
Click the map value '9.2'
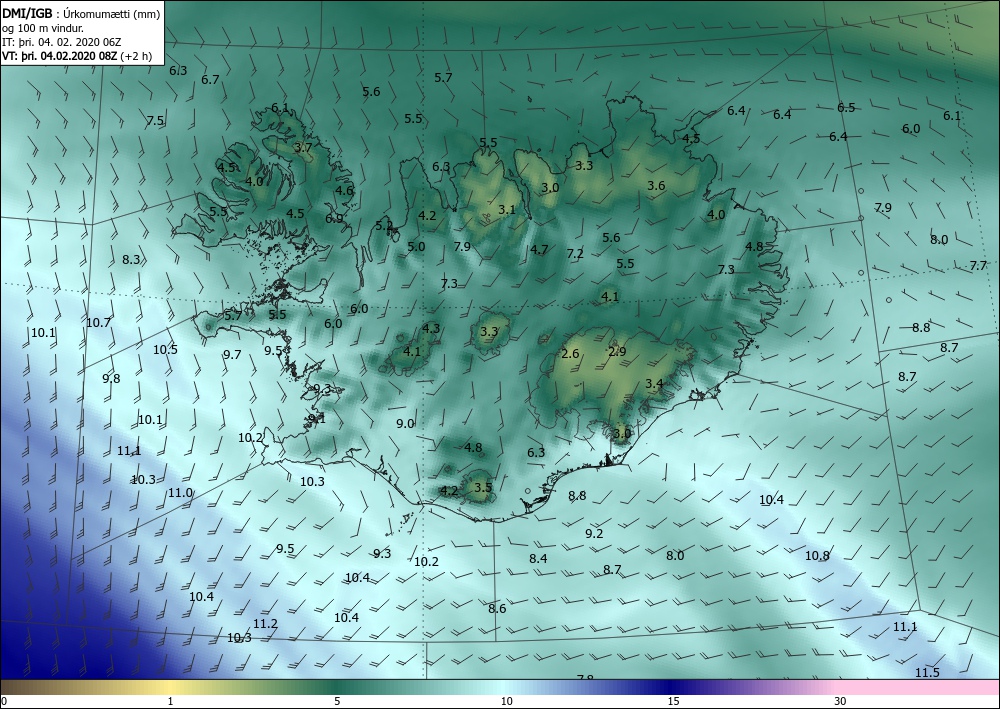tap(594, 533)
